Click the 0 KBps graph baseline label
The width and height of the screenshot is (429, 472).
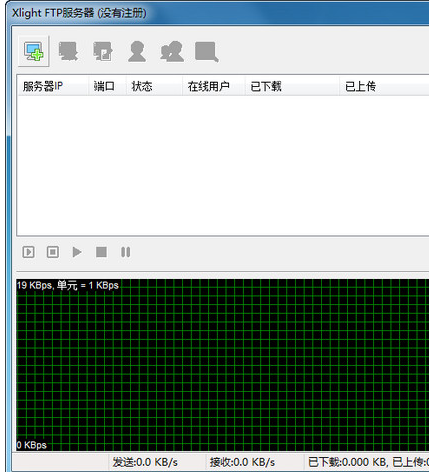32,445
